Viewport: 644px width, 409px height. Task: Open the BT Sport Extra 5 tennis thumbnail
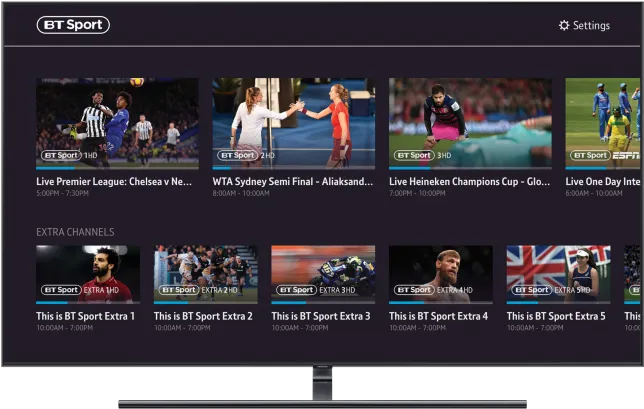[559, 274]
